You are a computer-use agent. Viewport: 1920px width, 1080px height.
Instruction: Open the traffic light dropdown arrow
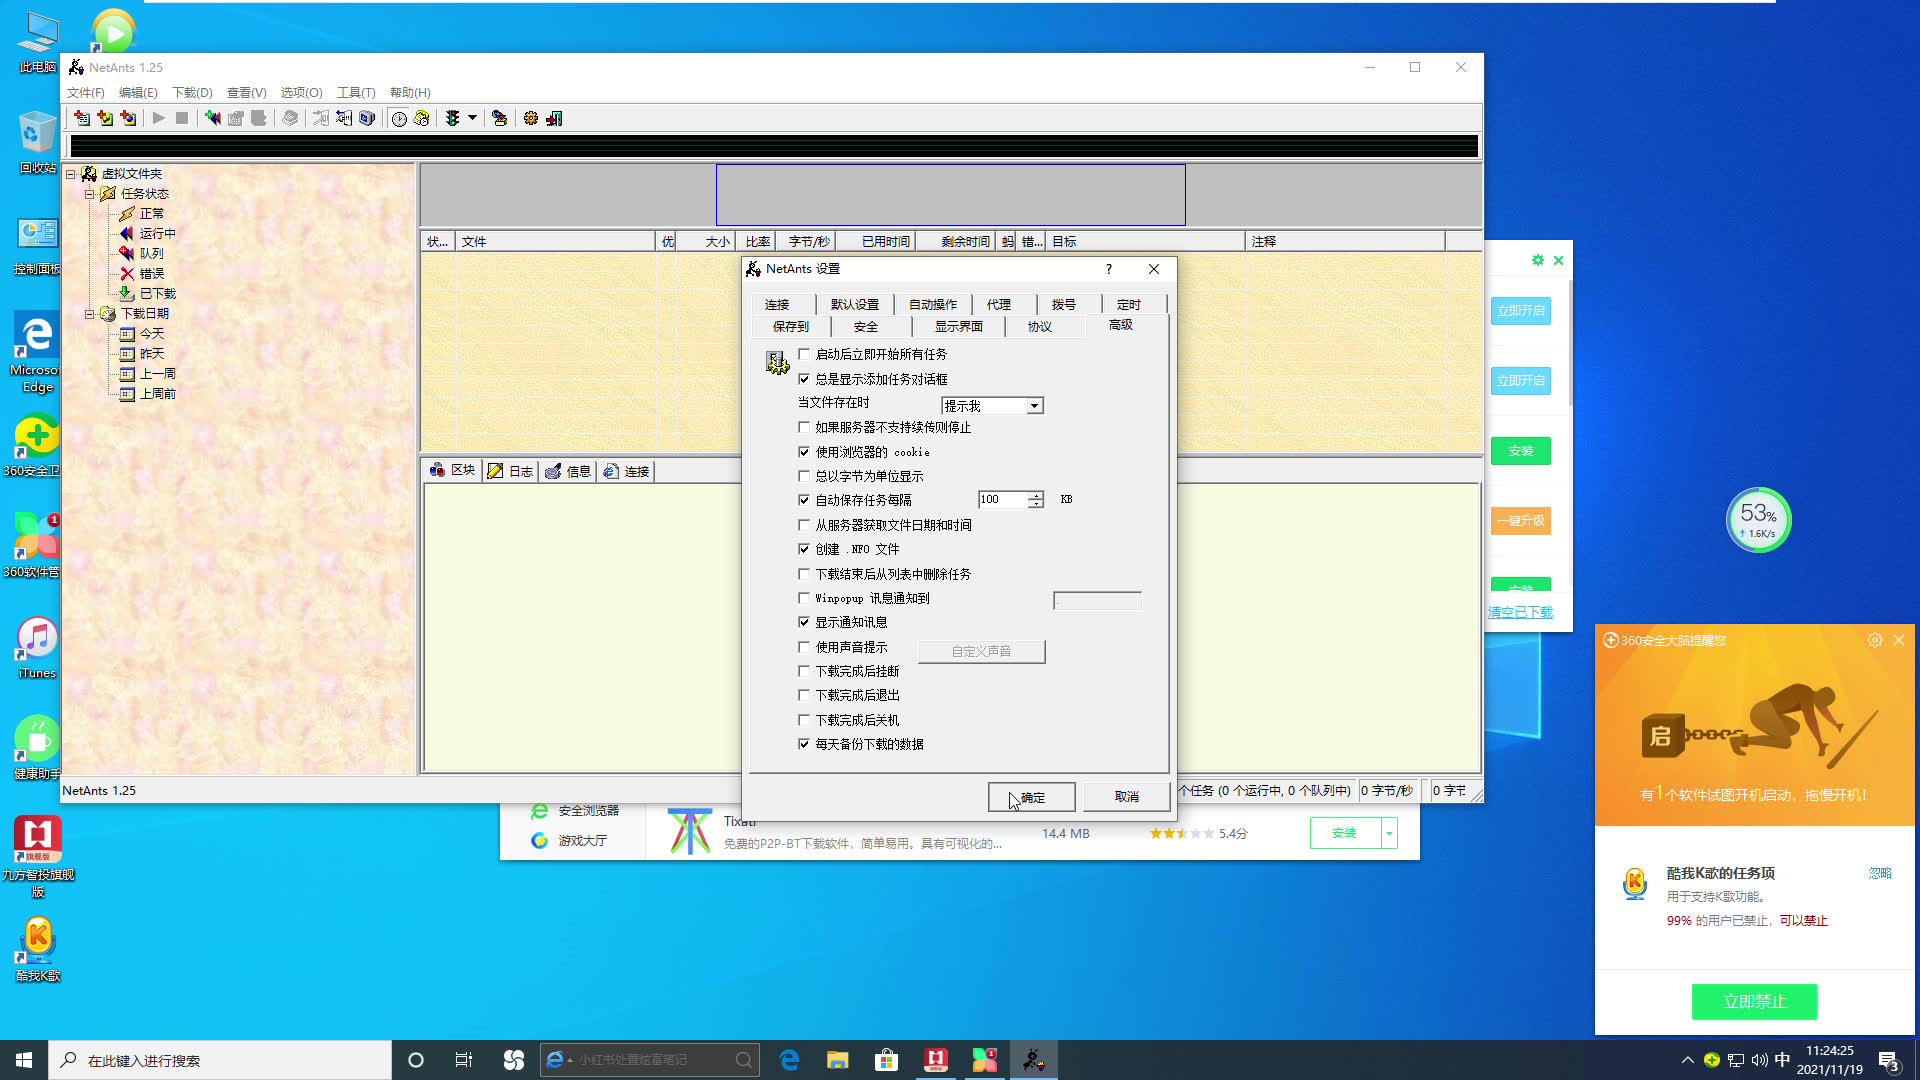tap(472, 118)
